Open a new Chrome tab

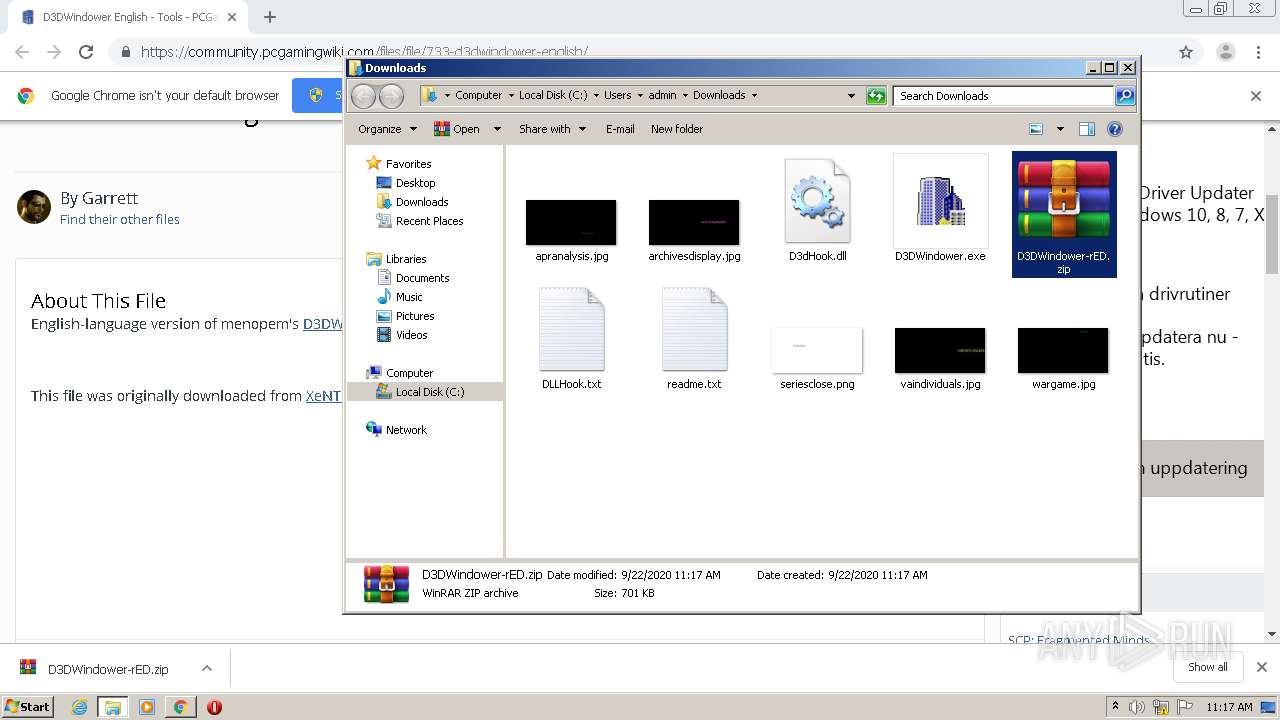(269, 17)
